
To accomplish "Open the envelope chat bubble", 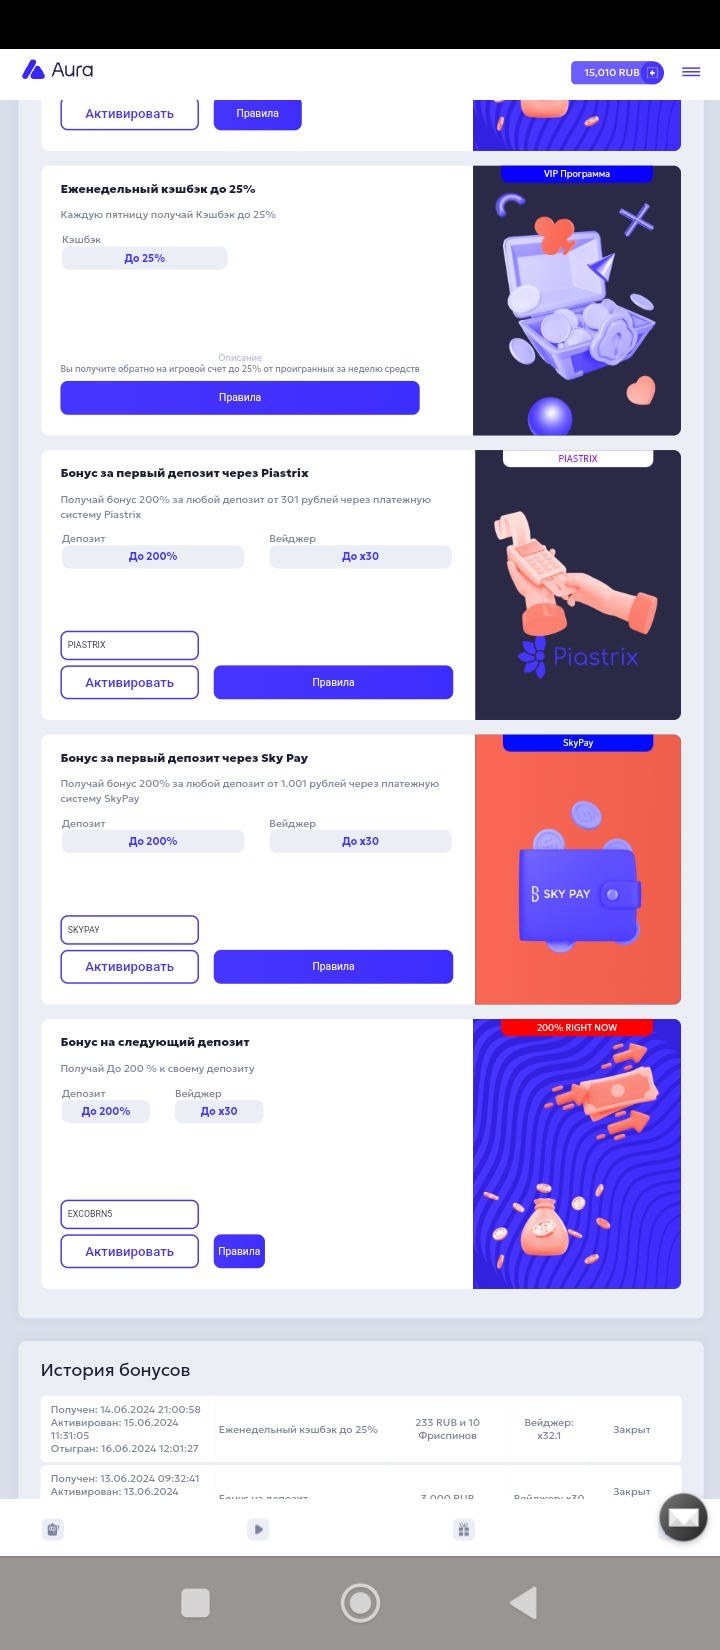I will click(x=683, y=1519).
